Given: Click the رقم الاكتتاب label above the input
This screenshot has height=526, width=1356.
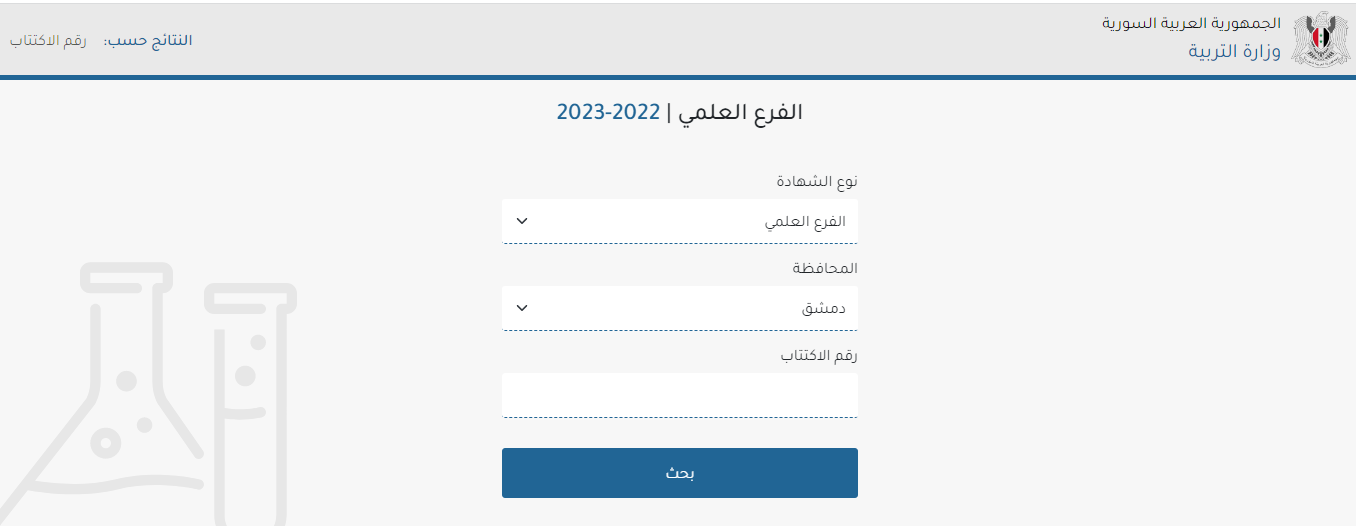Looking at the screenshot, I should click(819, 355).
